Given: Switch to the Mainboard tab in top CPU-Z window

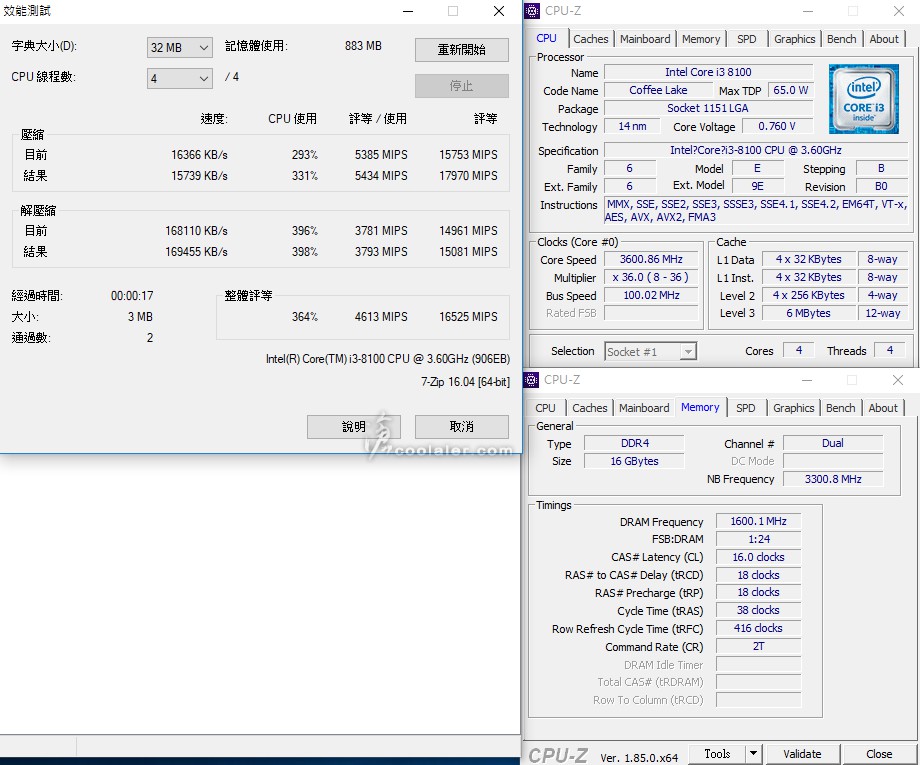Looking at the screenshot, I should pyautogui.click(x=645, y=39).
